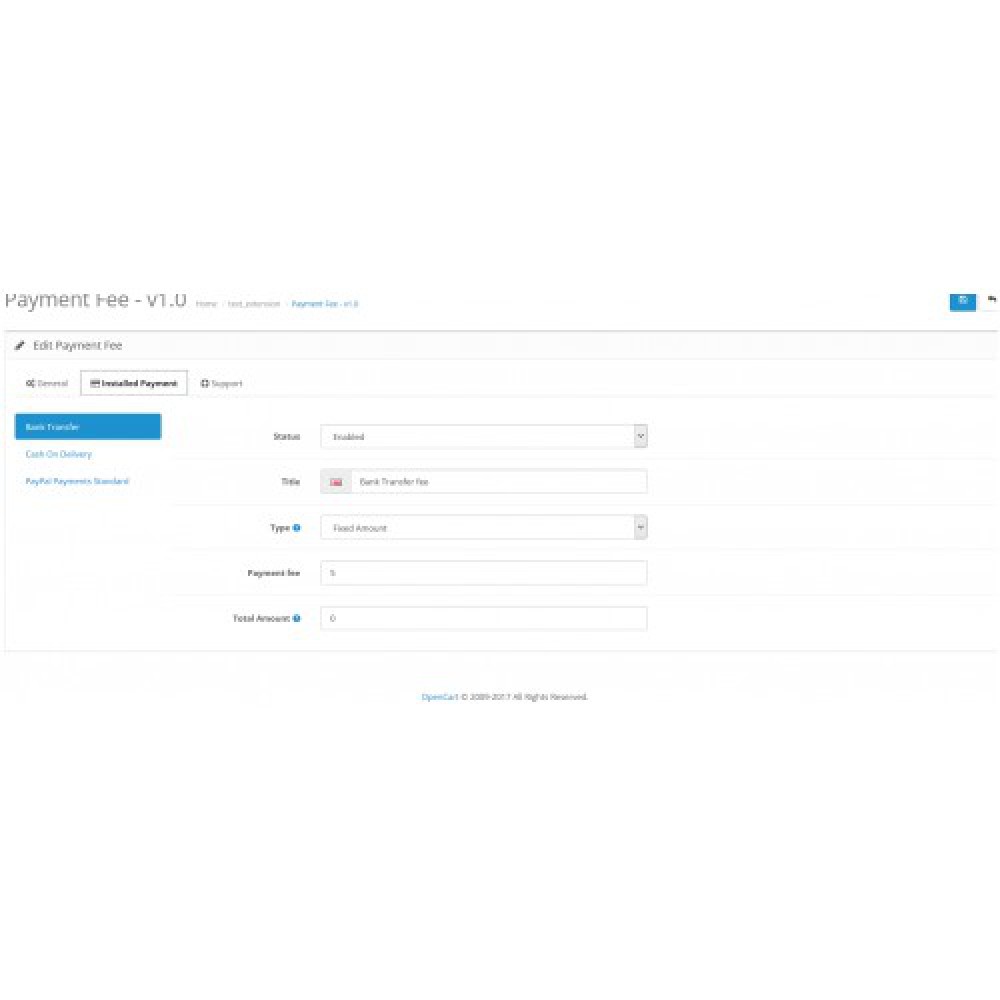This screenshot has height=1000, width=1000.
Task: Click the back arrow icon beside Save
Action: 990,300
